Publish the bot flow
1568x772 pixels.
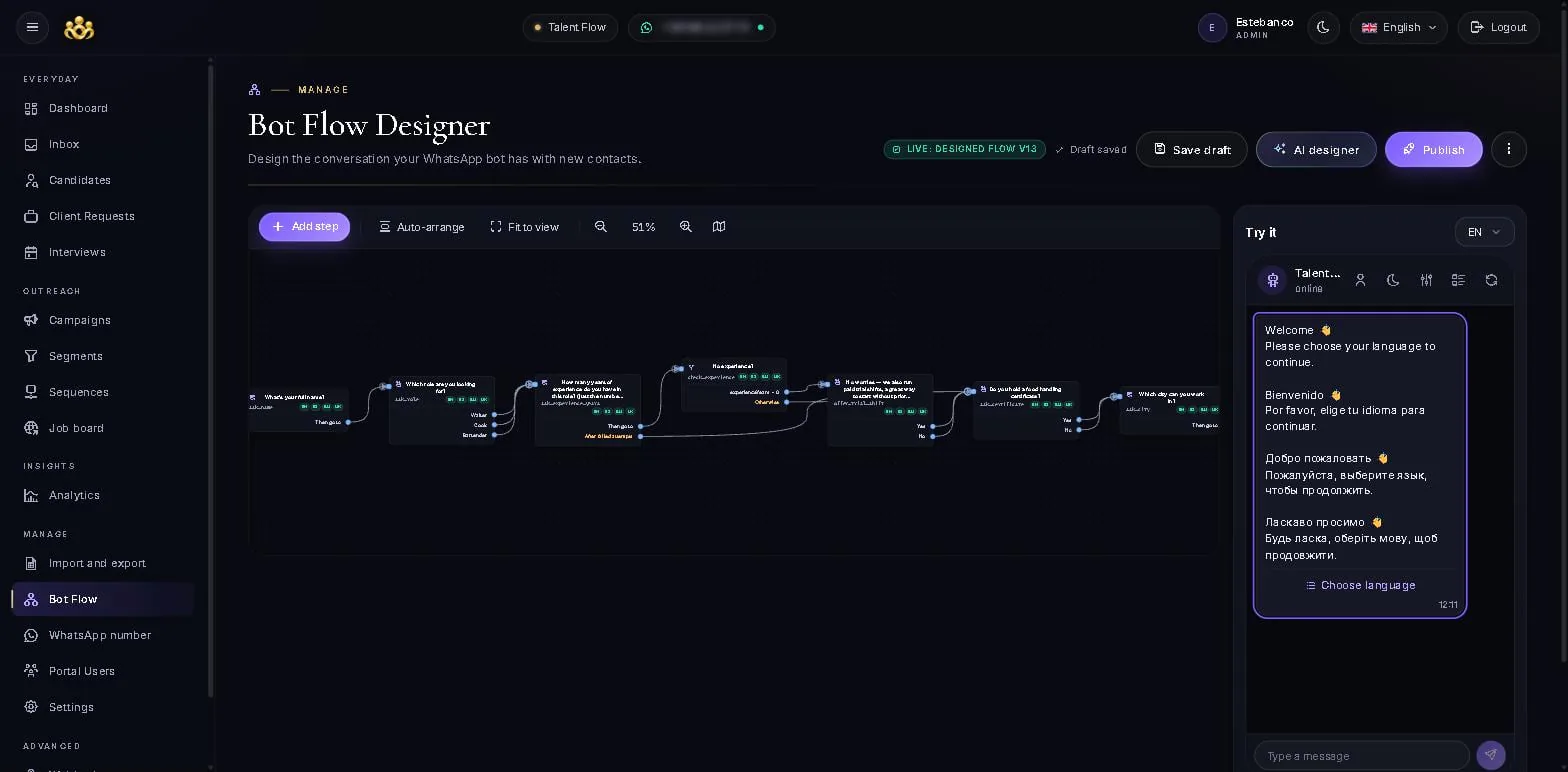pyautogui.click(x=1433, y=149)
